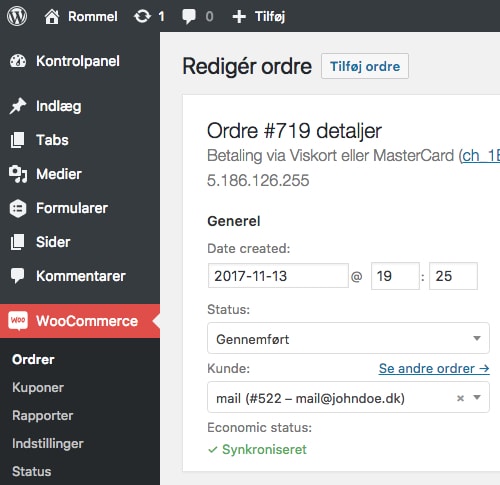Go to the Rapporter submenu item
Screen dimensions: 500x485
(x=43, y=416)
